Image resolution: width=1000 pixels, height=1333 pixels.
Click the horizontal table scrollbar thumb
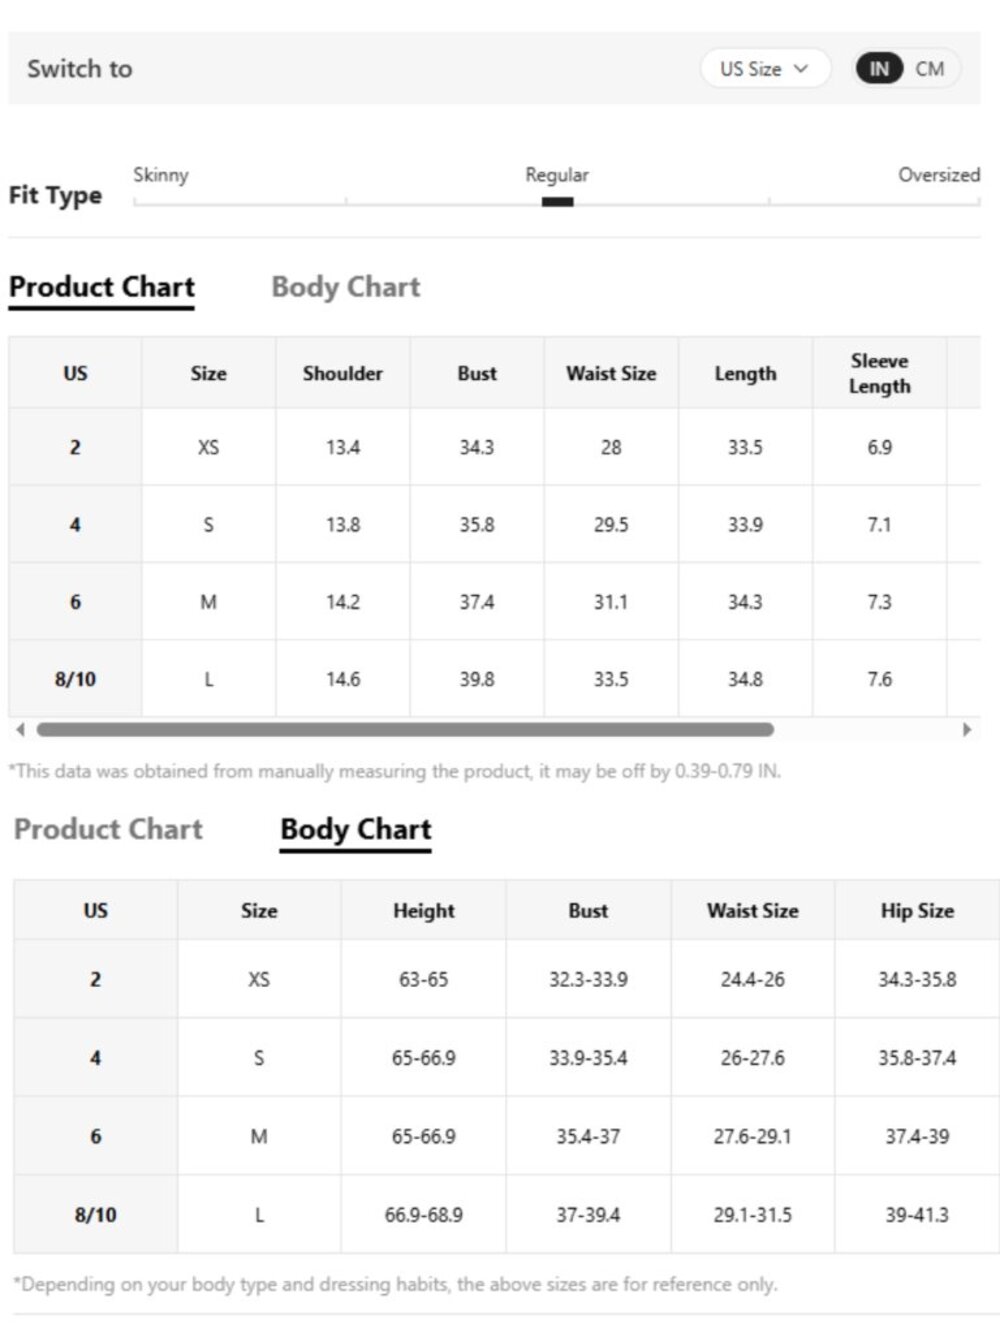point(405,730)
